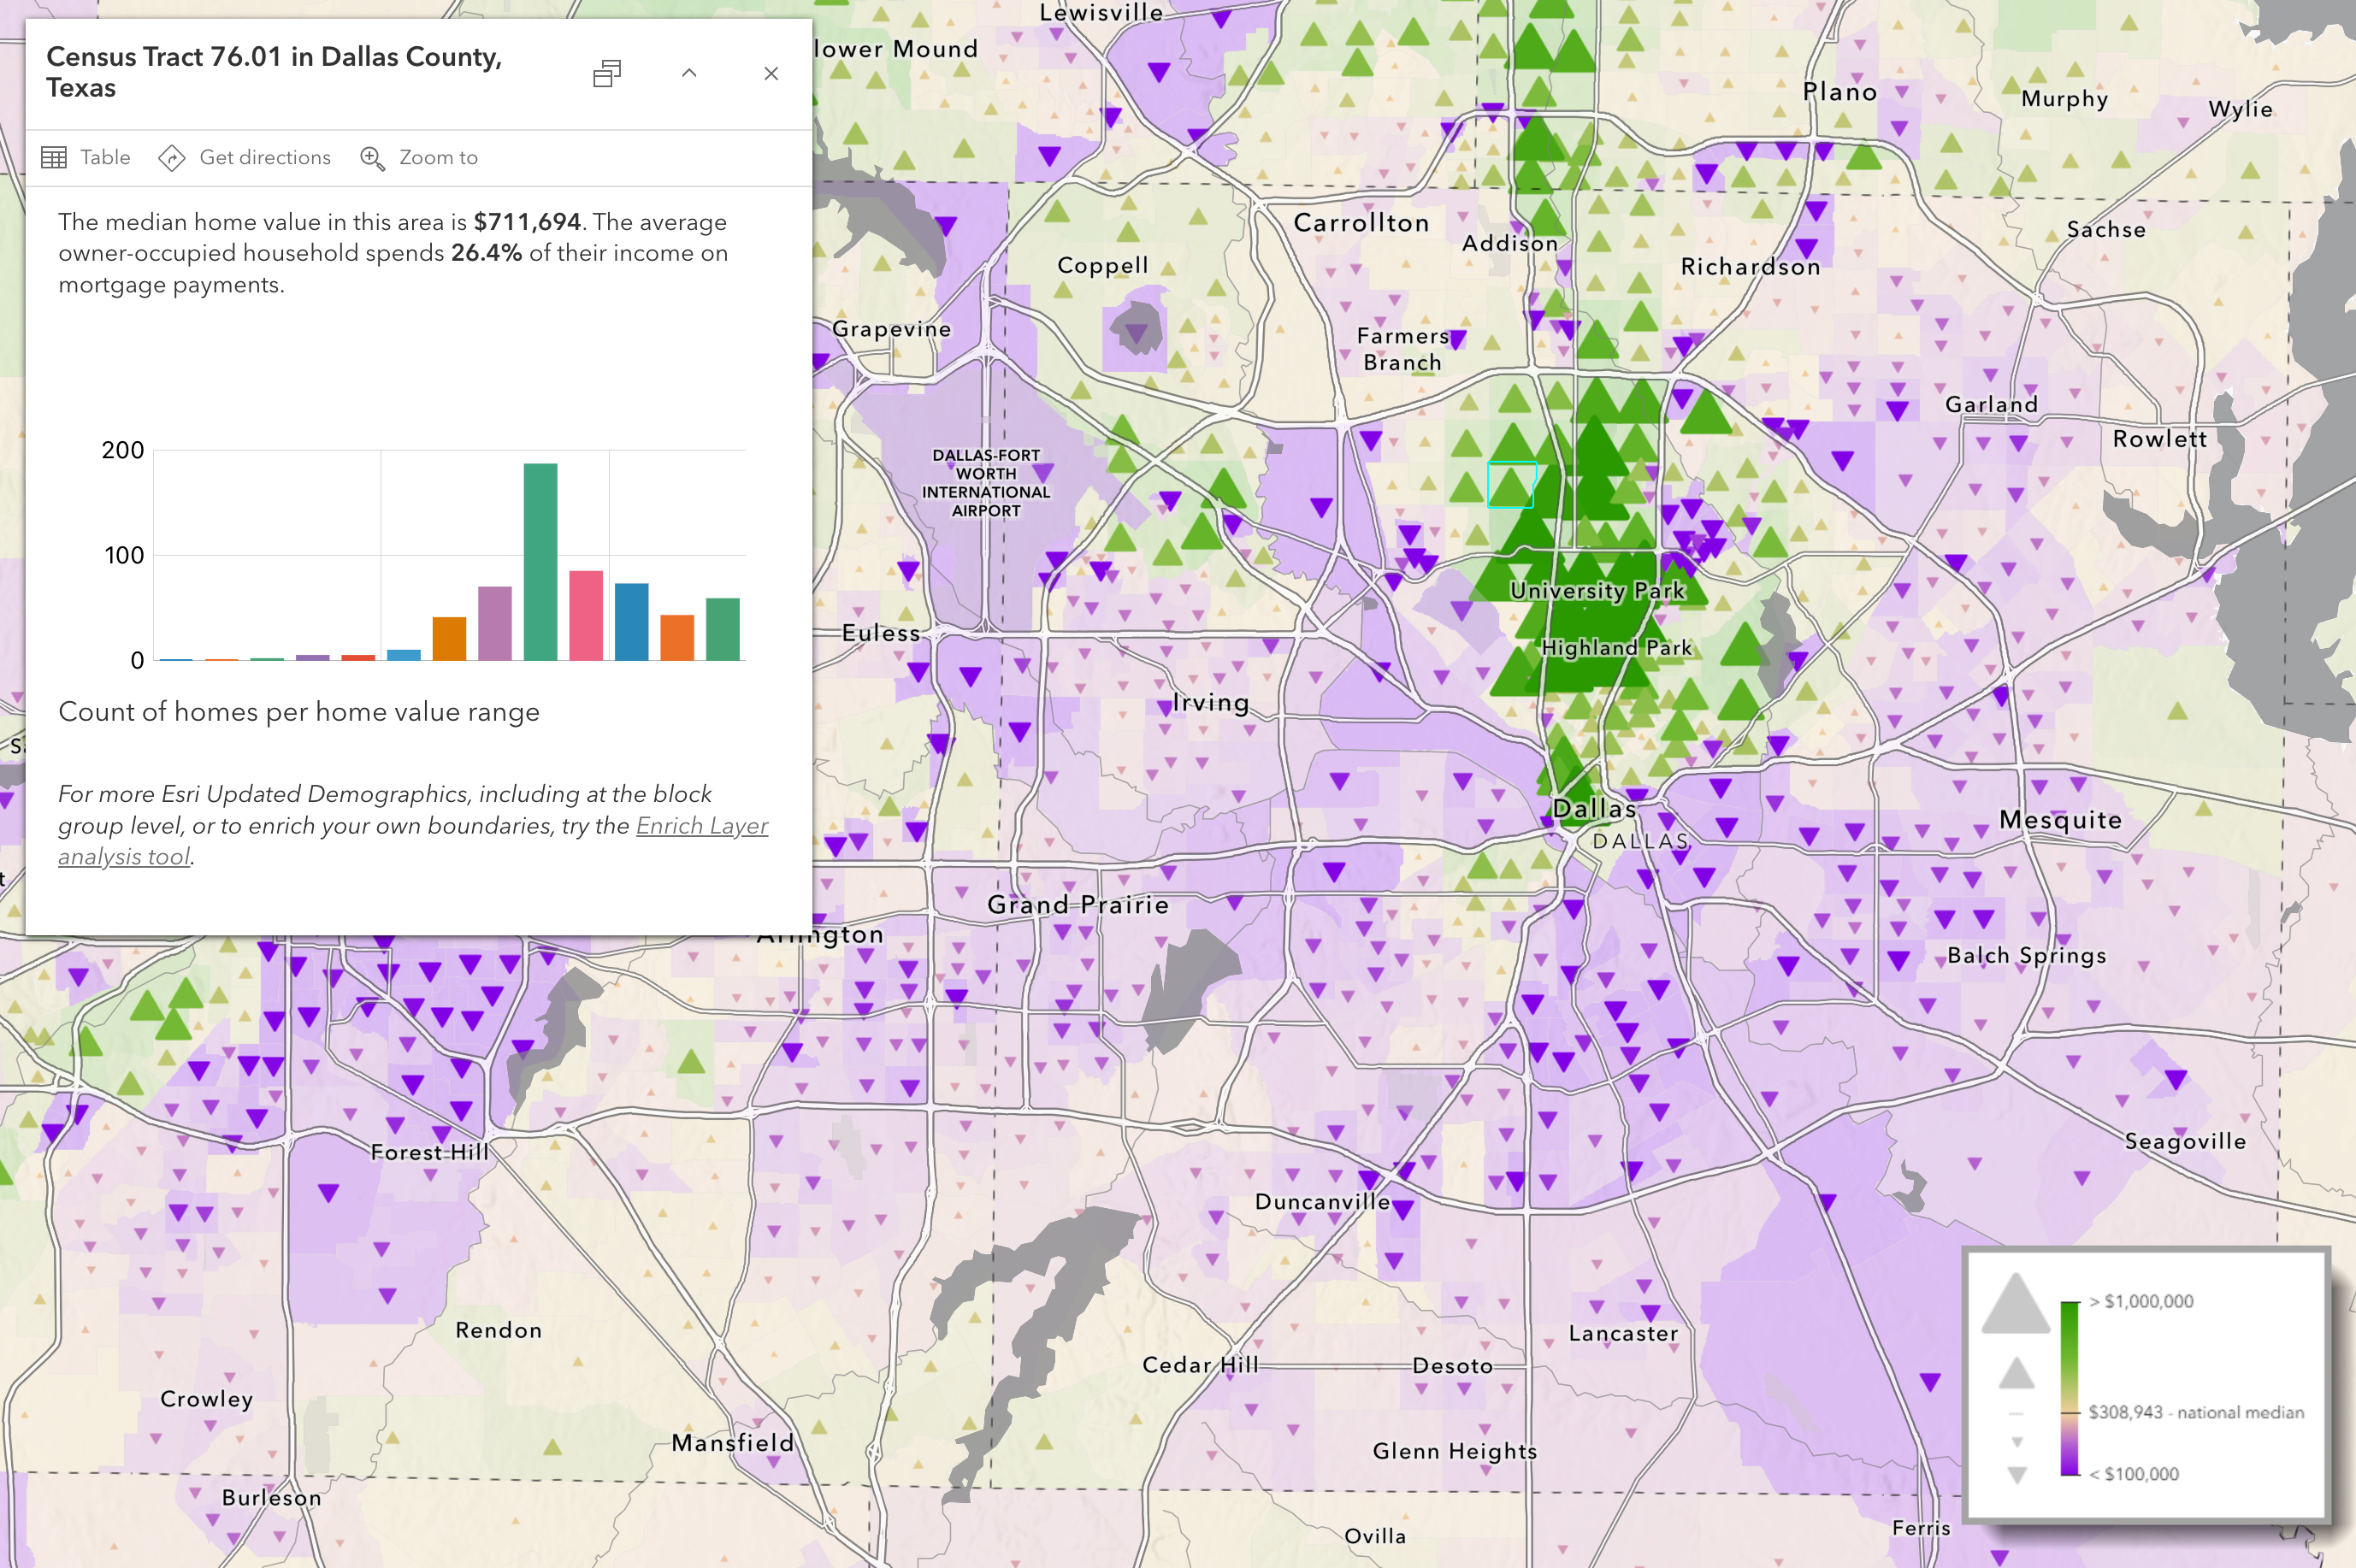Click the Mesquite city label
The height and width of the screenshot is (1568, 2356).
coord(2060,820)
